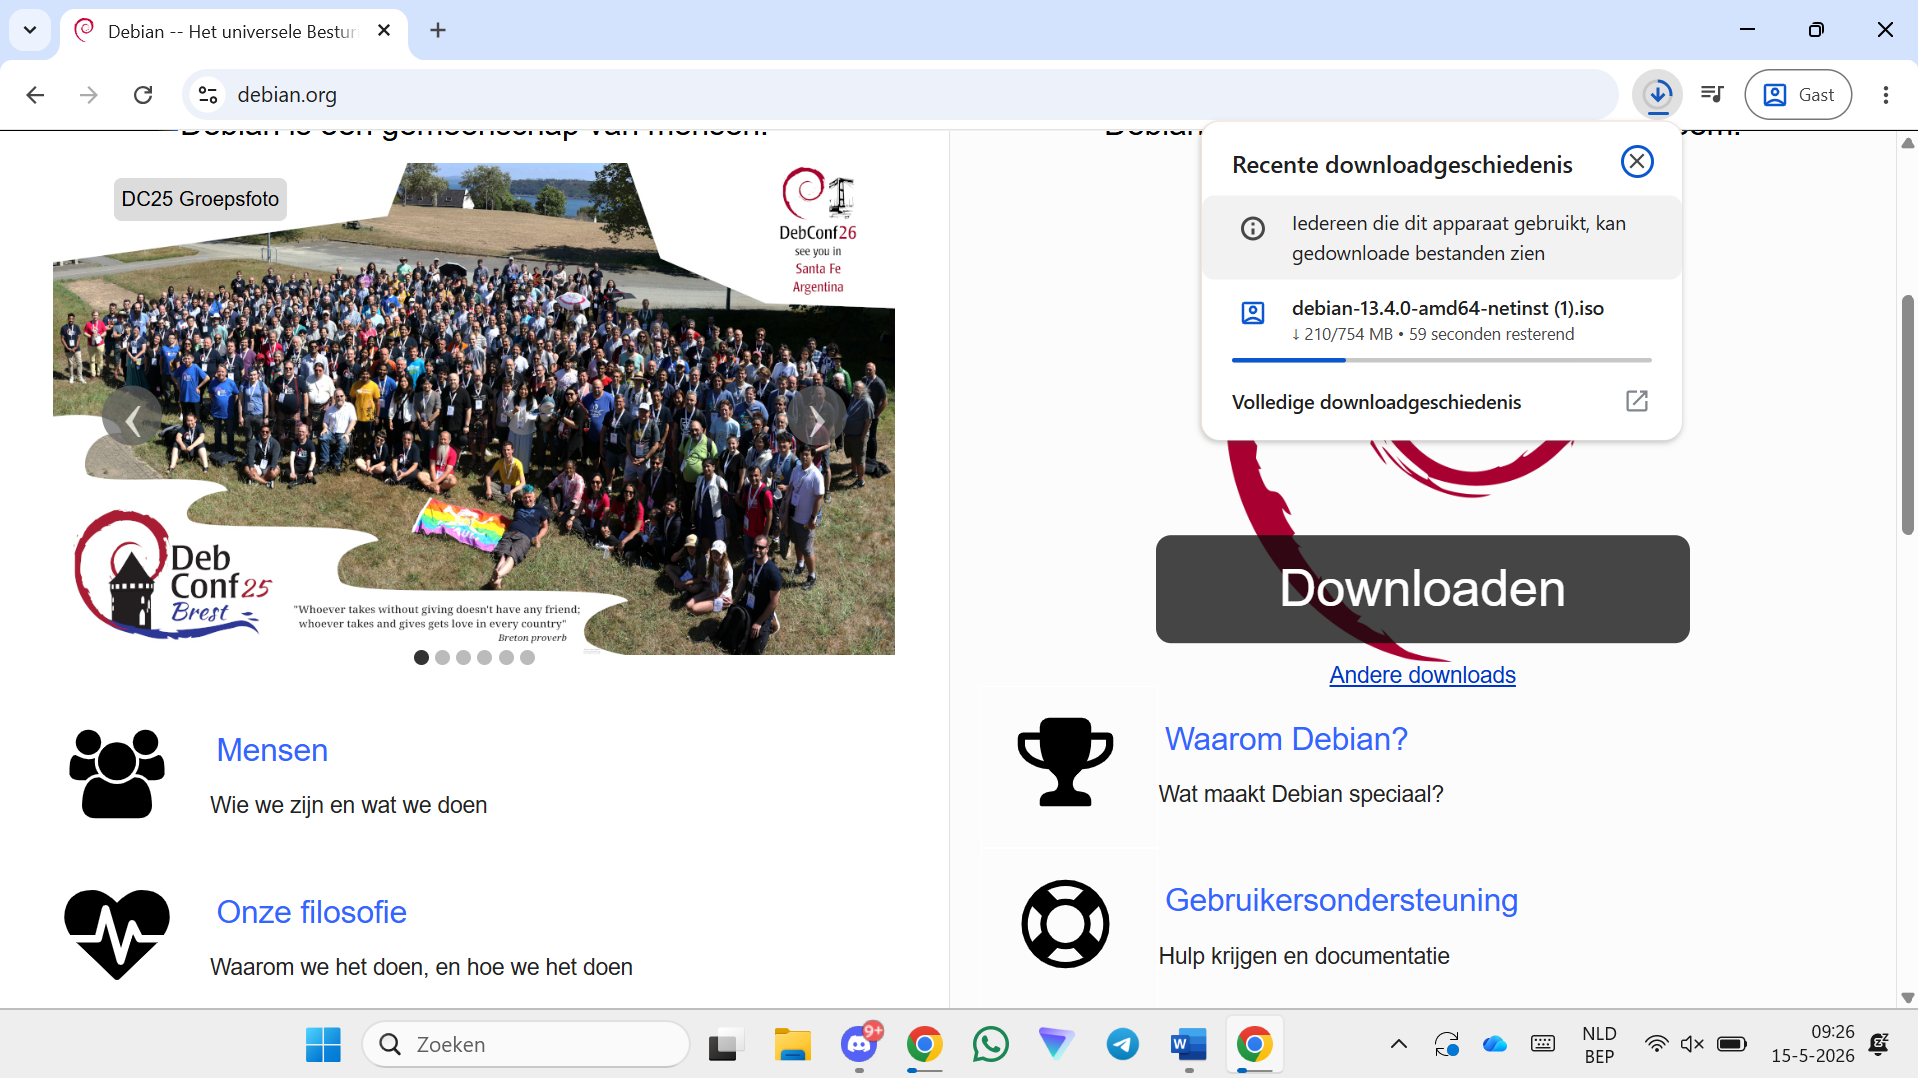Select the fifth carousel dot
1918x1078 pixels.
click(x=506, y=658)
